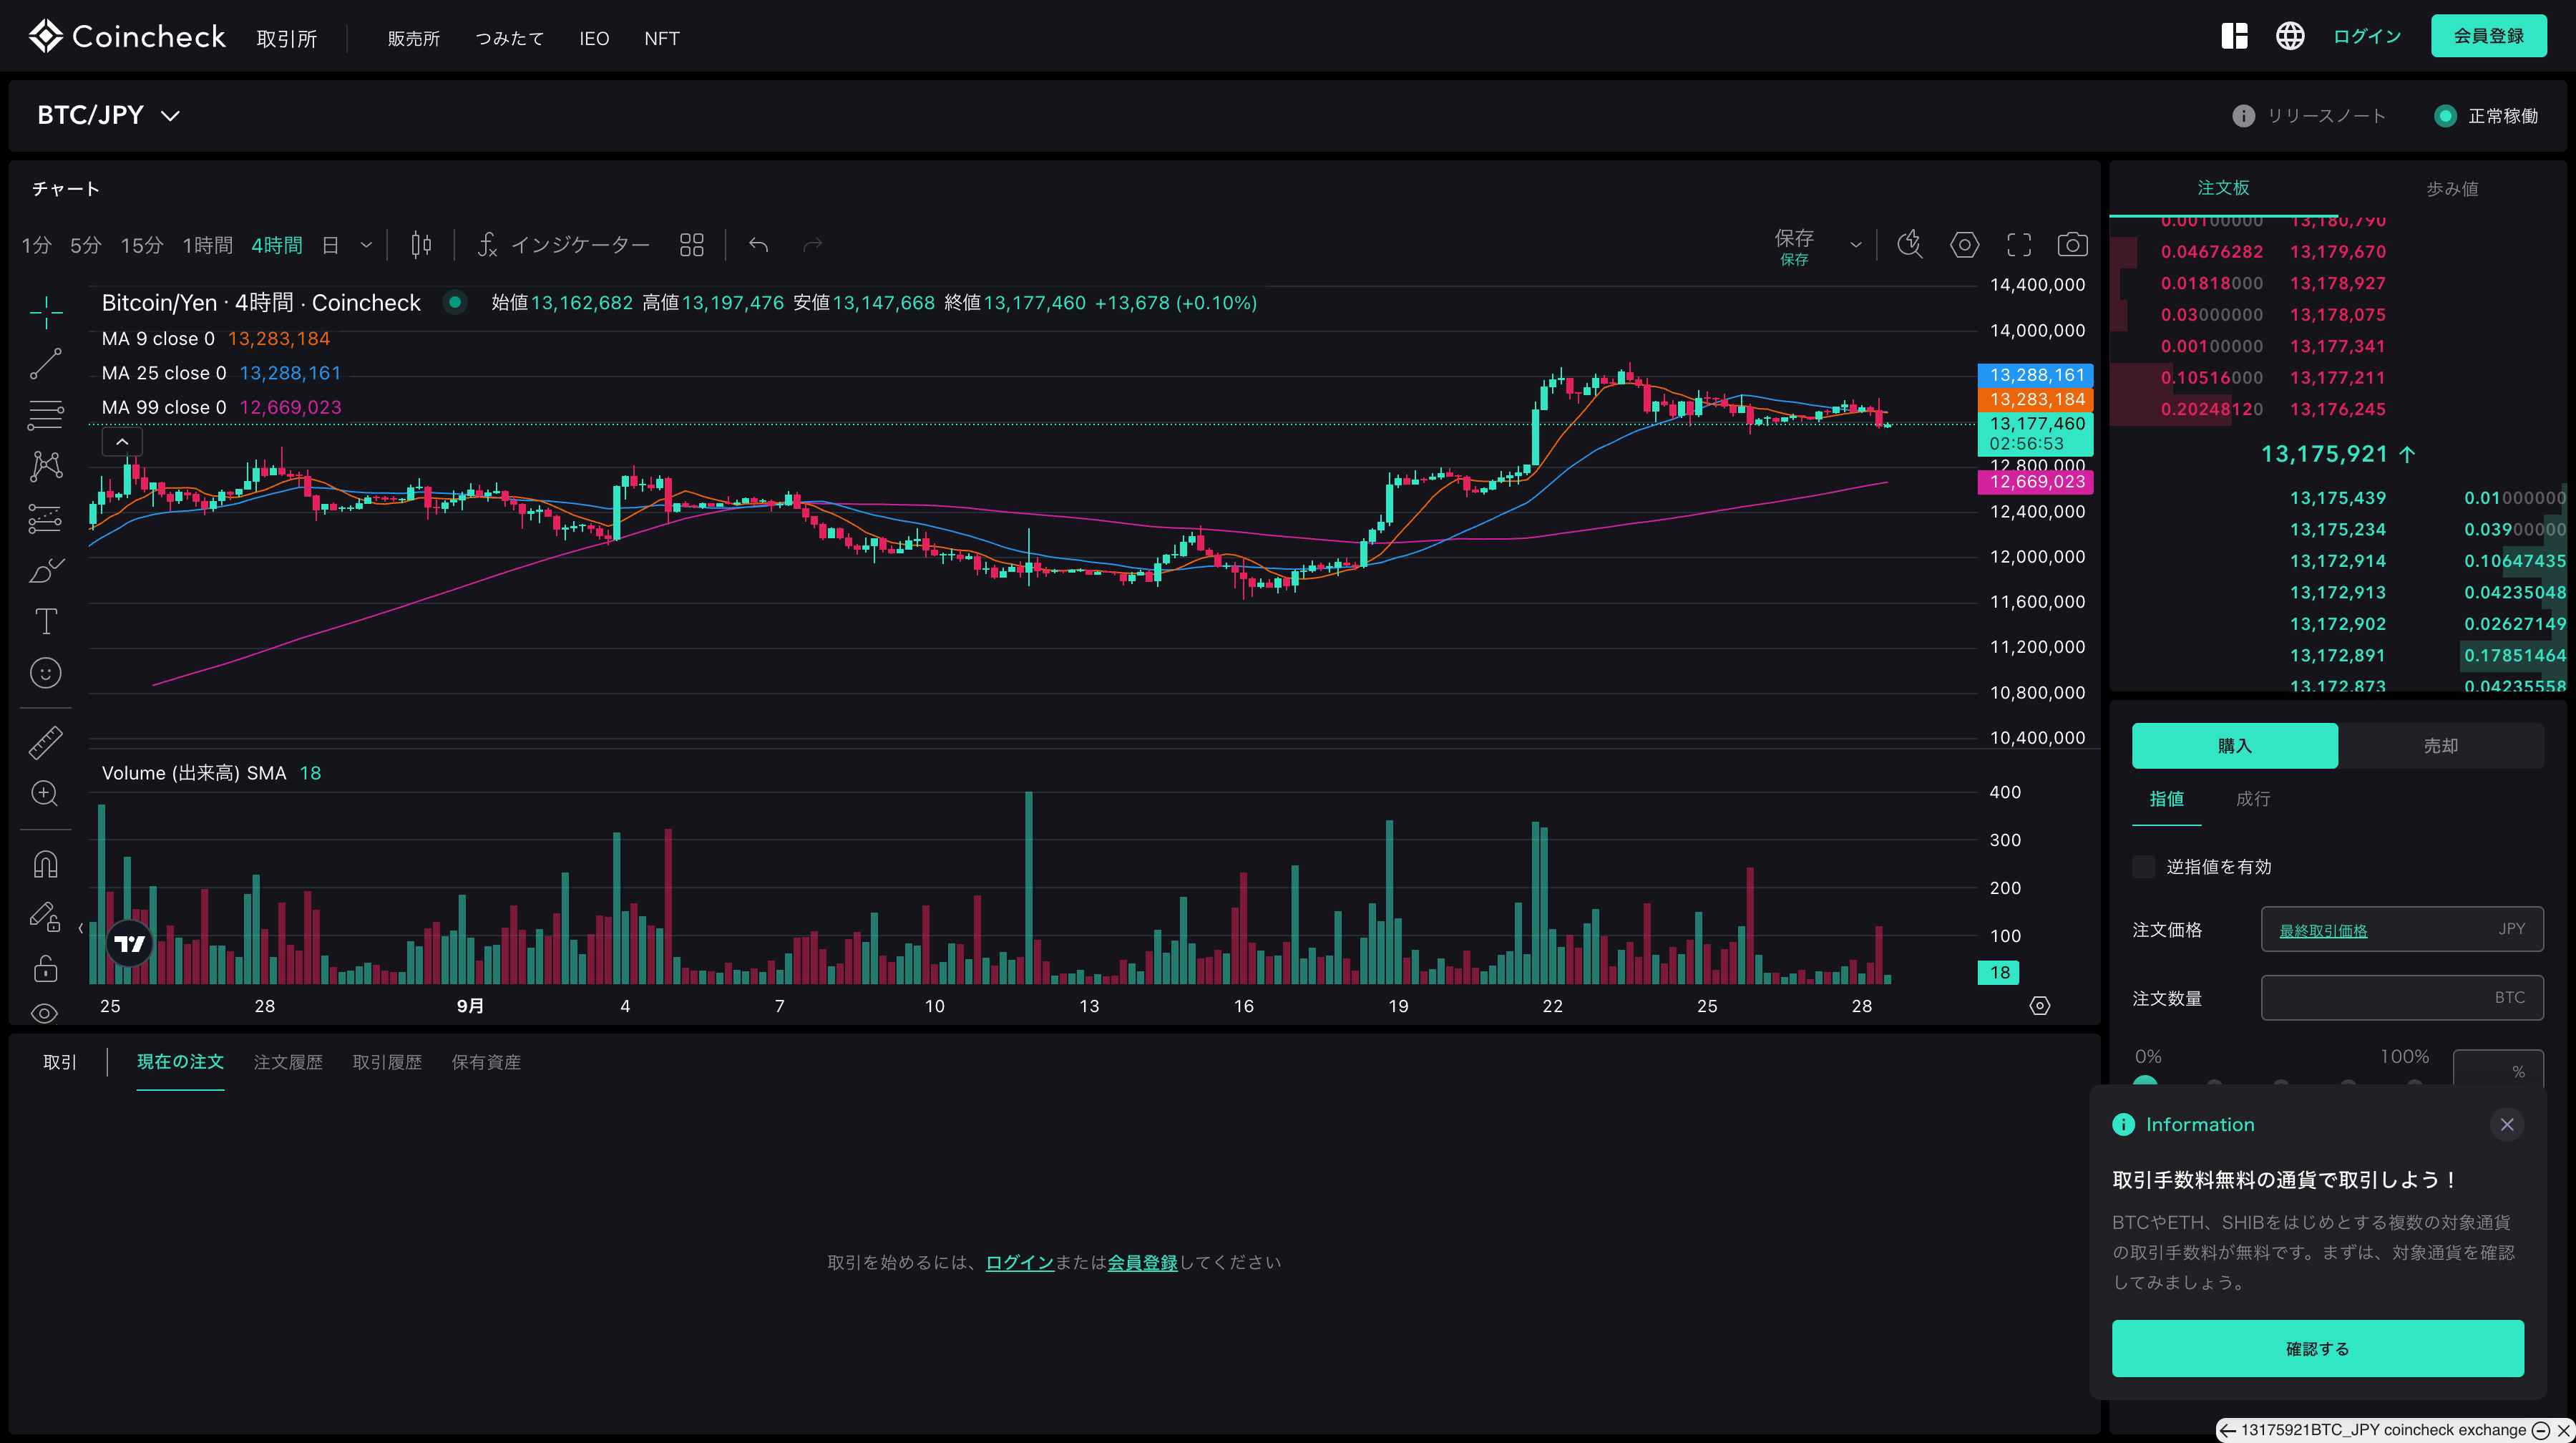
Task: Enable the 逆指値を有効 checkbox
Action: (2143, 867)
